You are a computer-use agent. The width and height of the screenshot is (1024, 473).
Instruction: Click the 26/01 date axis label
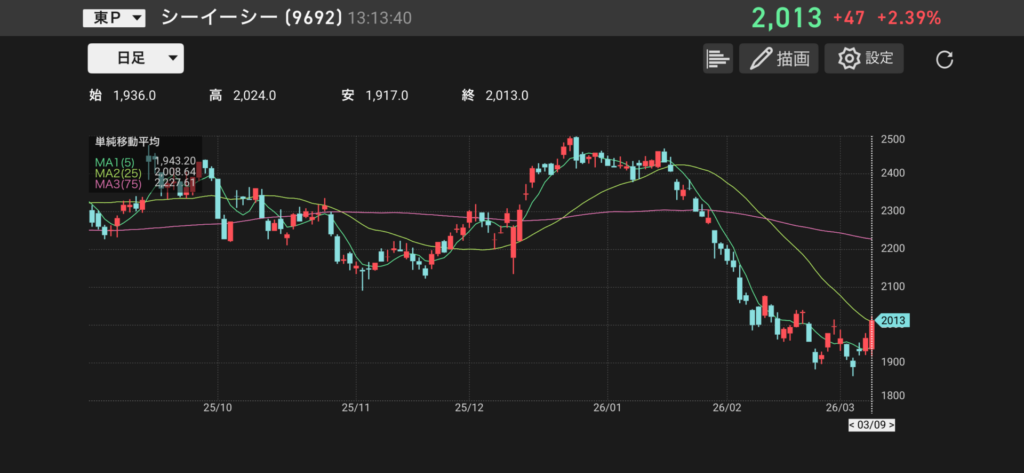pyautogui.click(x=607, y=408)
